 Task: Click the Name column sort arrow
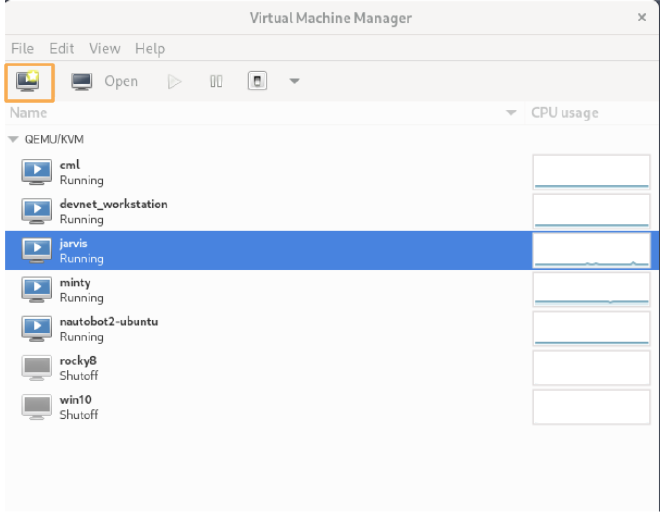coord(511,113)
